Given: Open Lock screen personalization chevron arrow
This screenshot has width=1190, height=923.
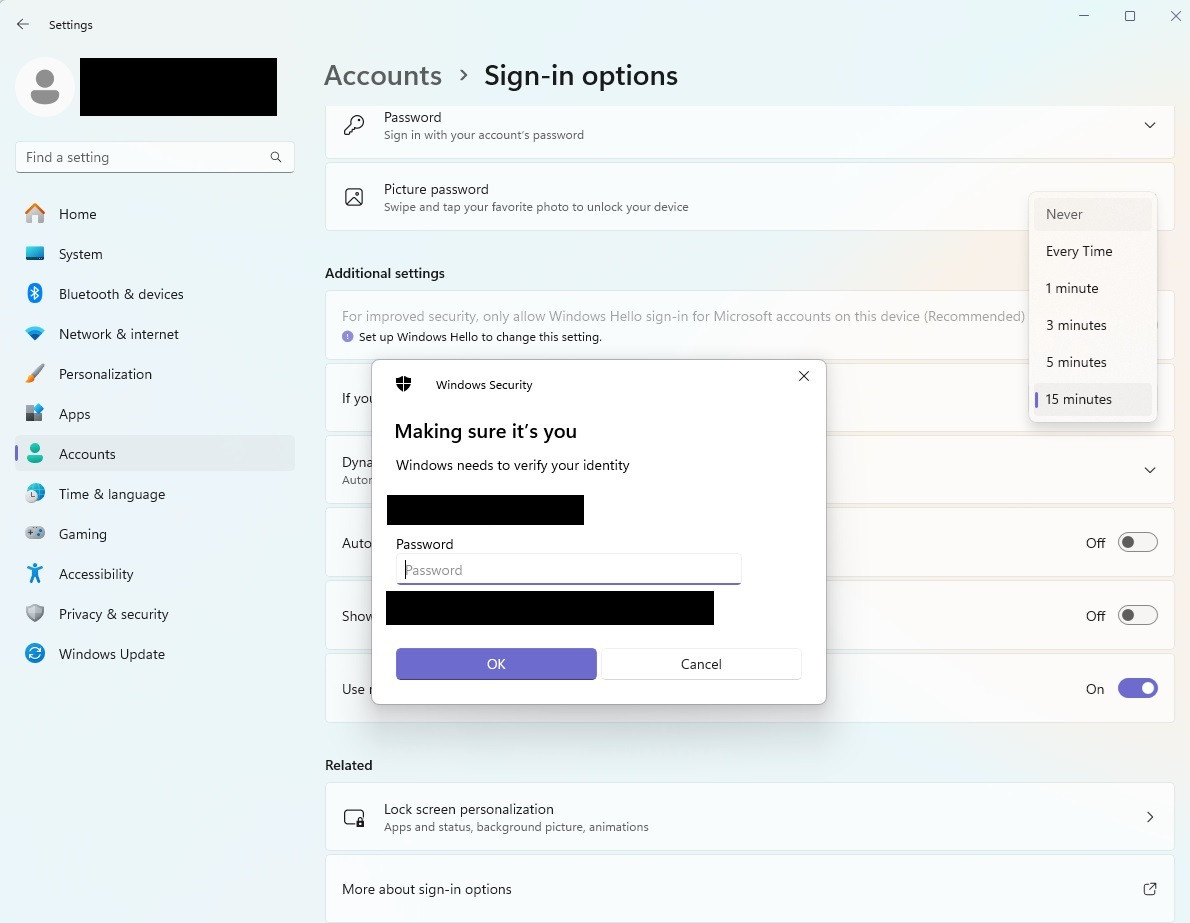Looking at the screenshot, I should [1150, 817].
